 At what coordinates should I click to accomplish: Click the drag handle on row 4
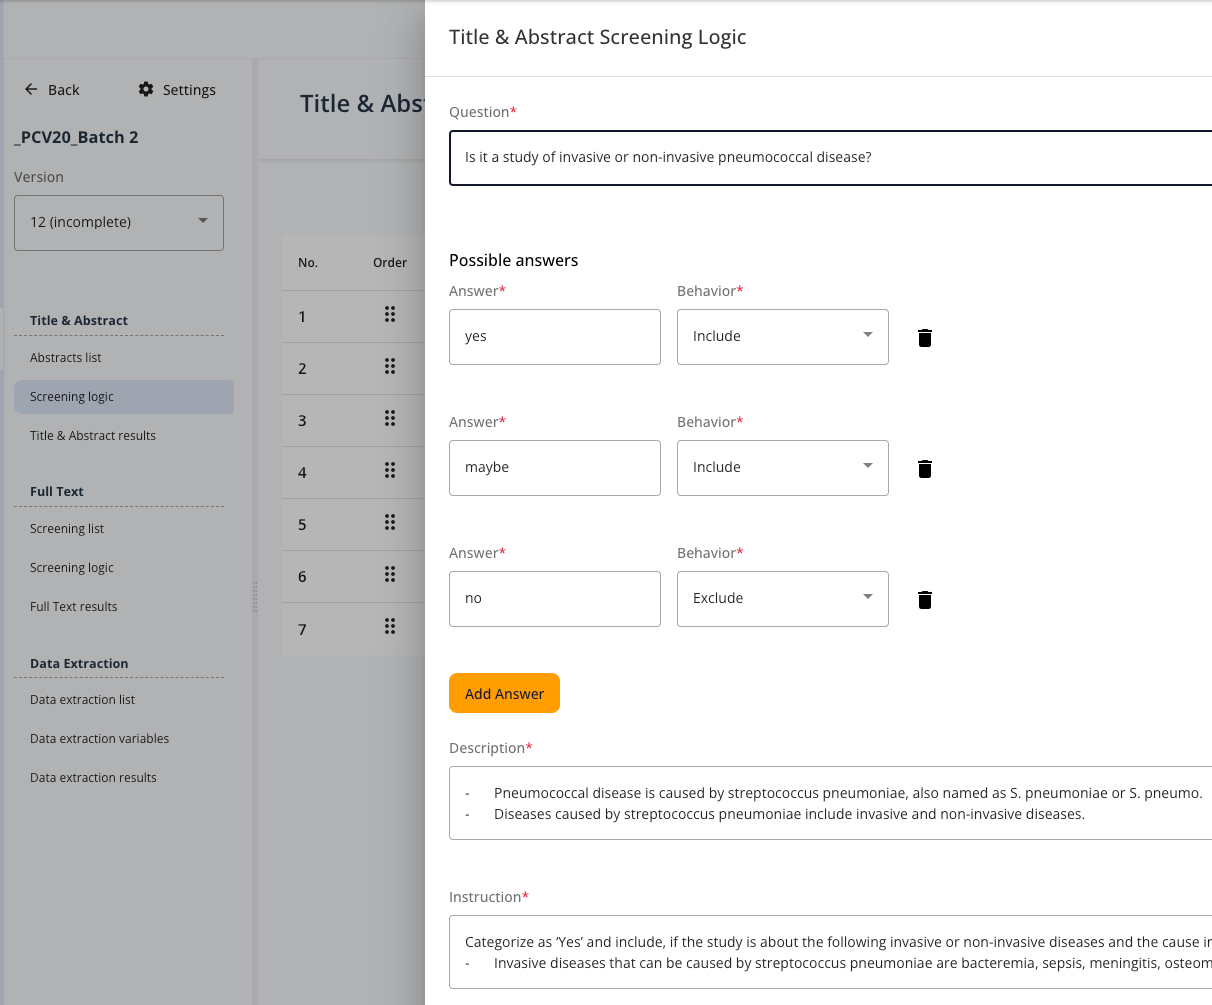point(390,471)
